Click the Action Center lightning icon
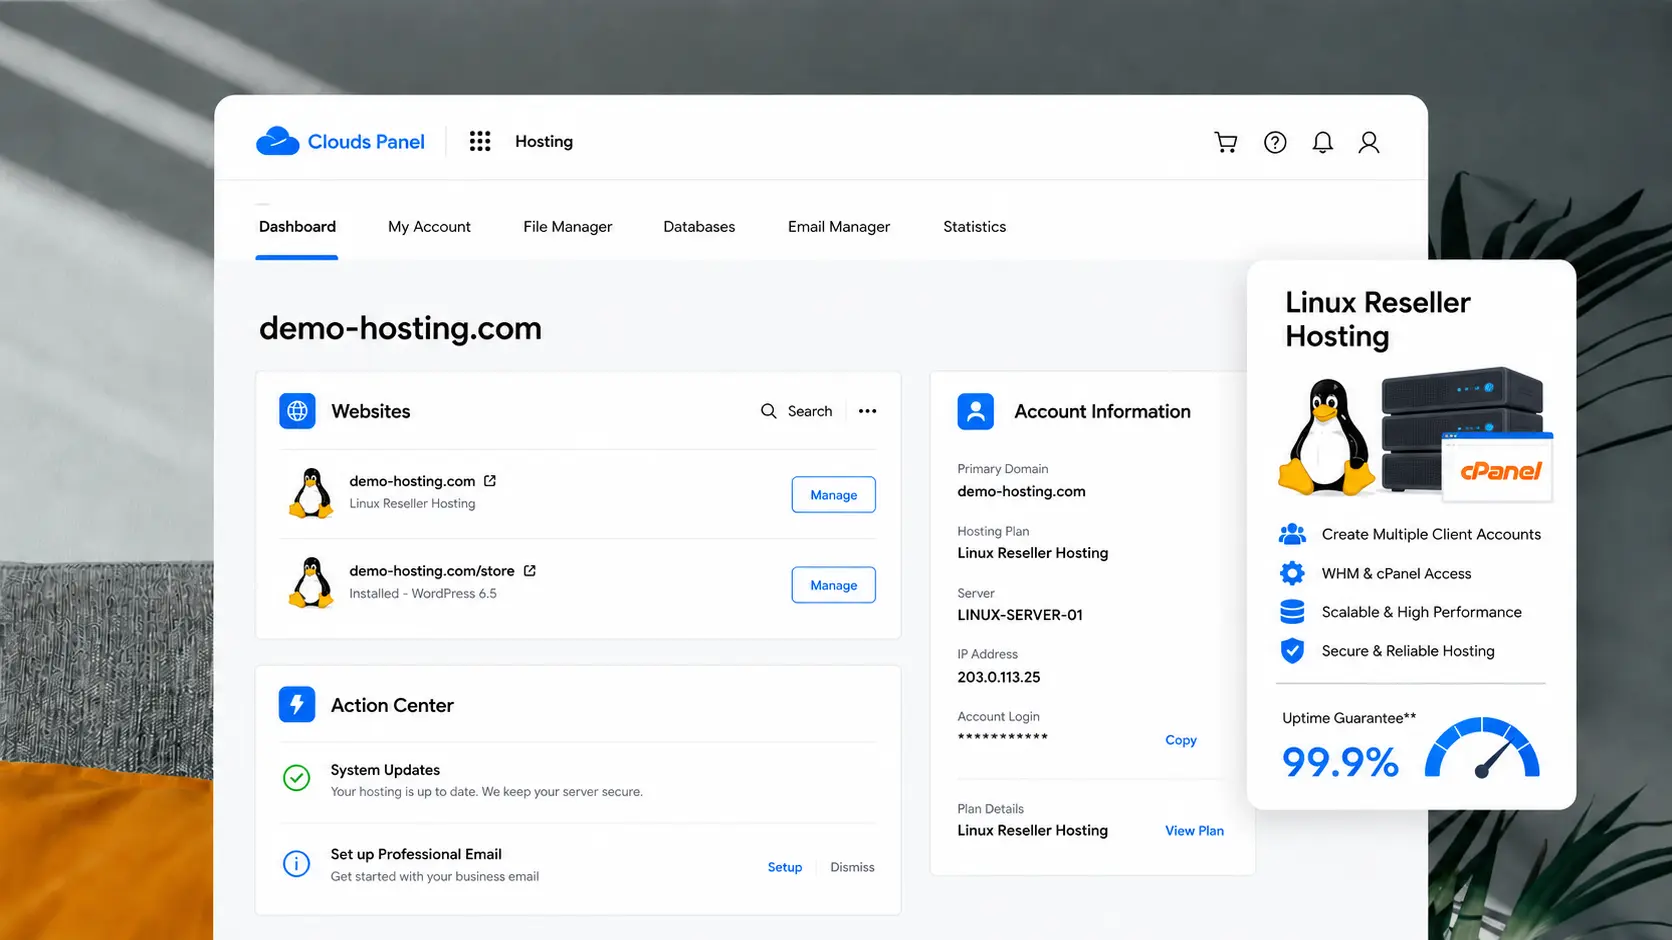1672x940 pixels. click(297, 705)
